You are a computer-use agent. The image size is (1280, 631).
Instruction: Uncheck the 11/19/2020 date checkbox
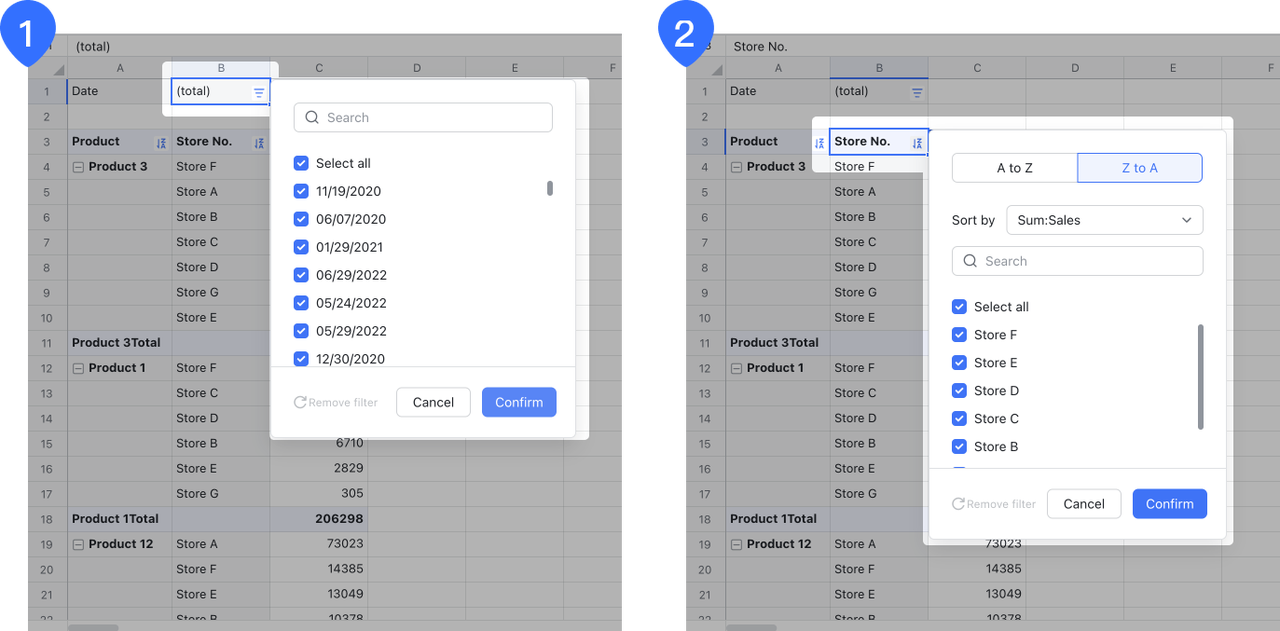[x=301, y=191]
